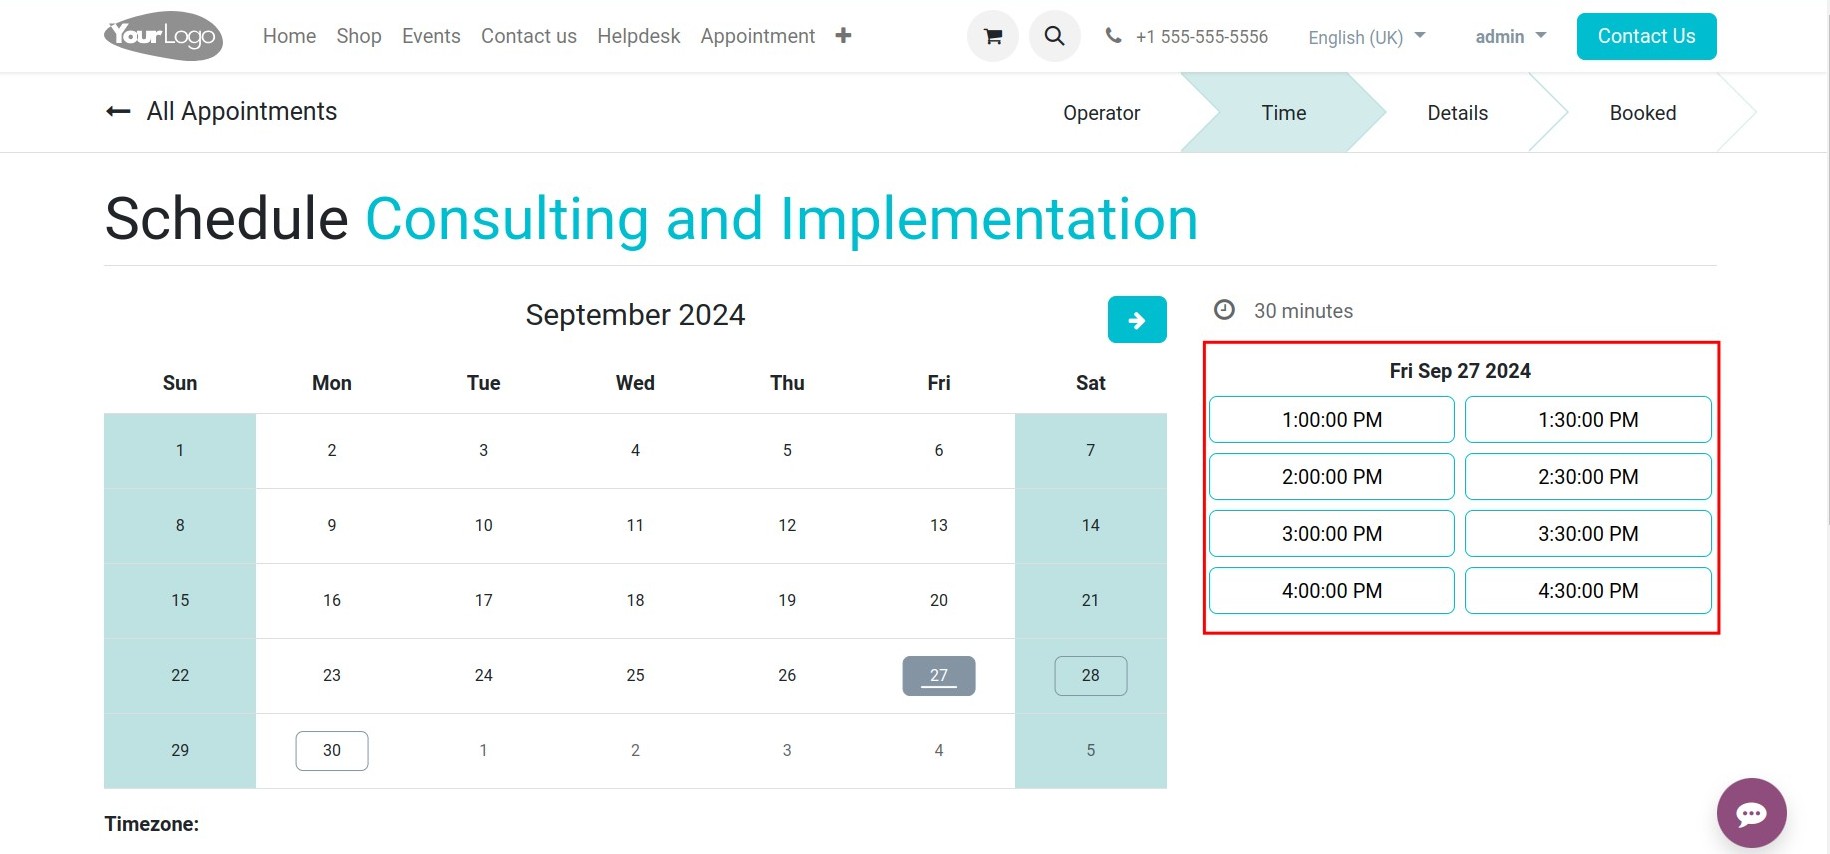Viewport: 1830px width, 854px height.
Task: Click the 'Sat' column header
Action: 1090,383
